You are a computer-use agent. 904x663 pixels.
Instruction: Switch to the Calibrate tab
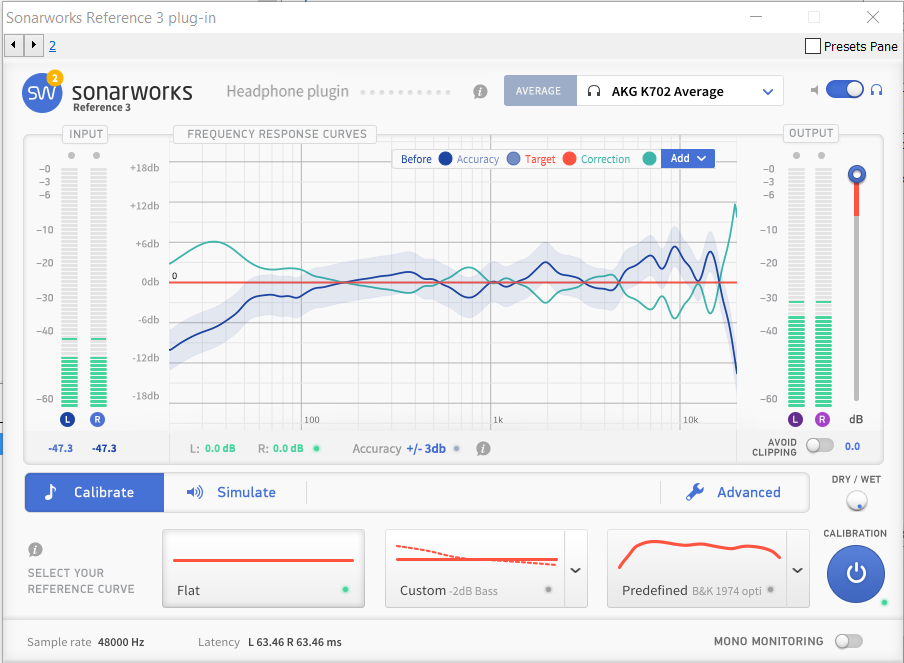click(95, 492)
